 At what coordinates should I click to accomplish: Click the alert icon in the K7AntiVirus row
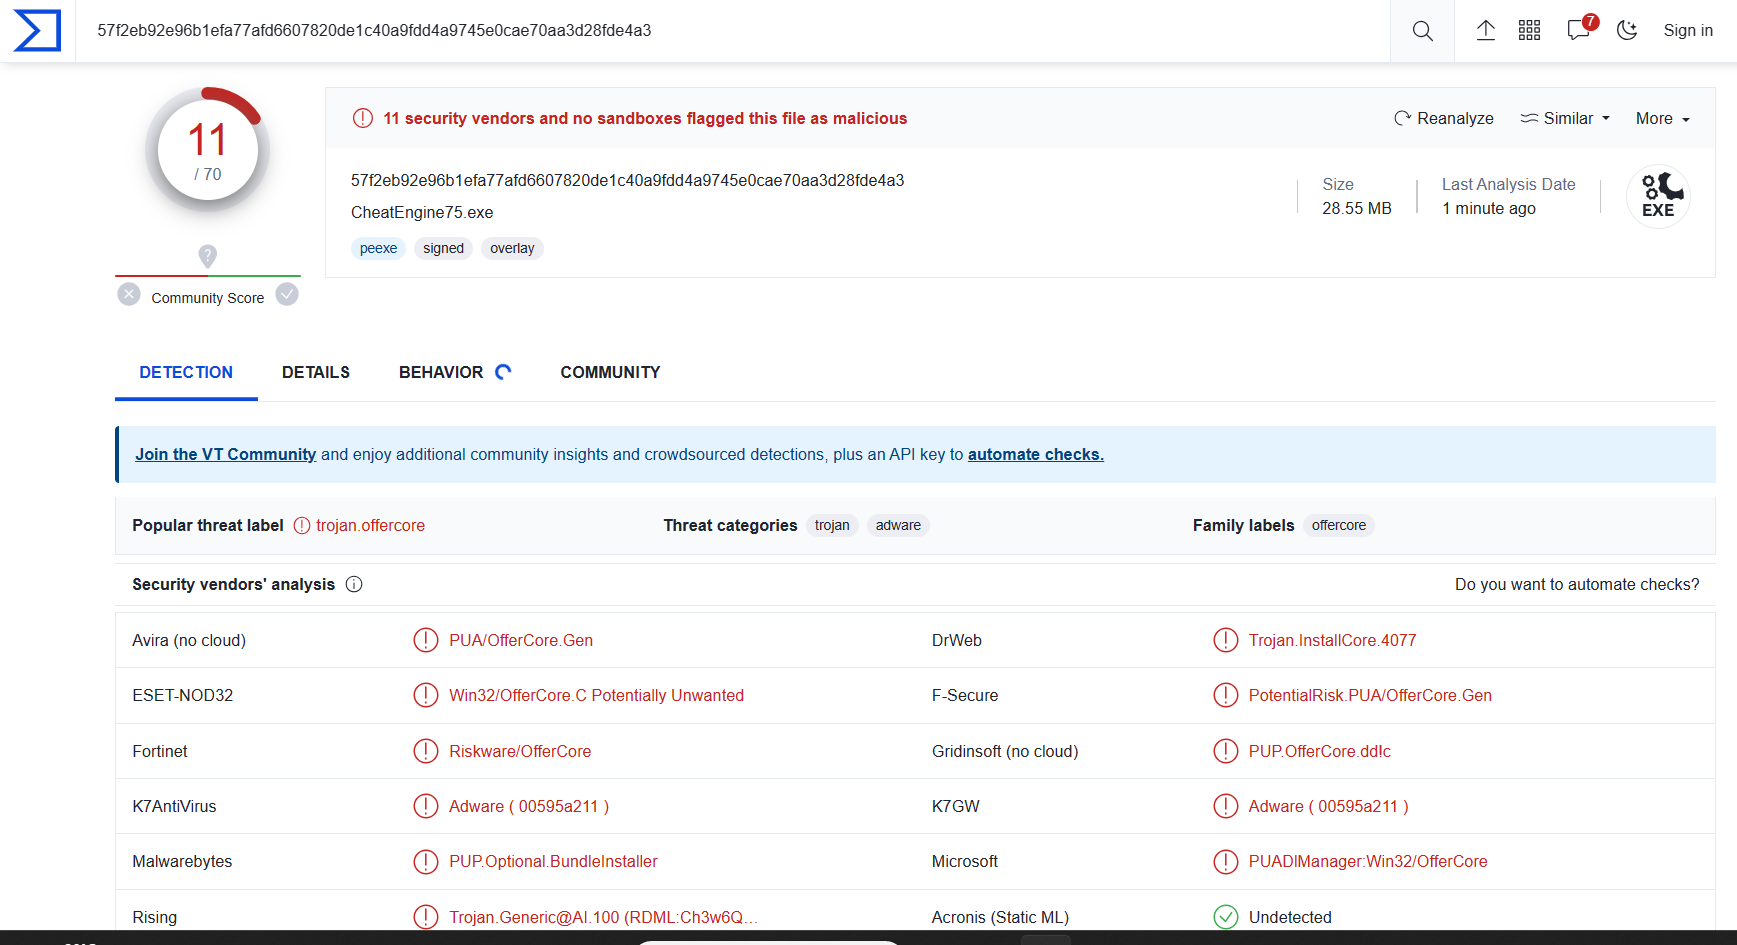(426, 806)
